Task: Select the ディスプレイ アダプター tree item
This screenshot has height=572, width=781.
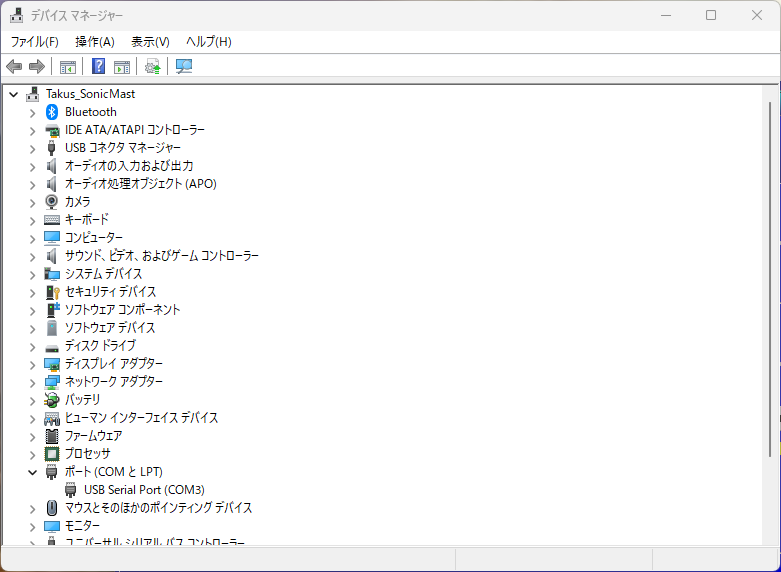Action: [x=113, y=364]
